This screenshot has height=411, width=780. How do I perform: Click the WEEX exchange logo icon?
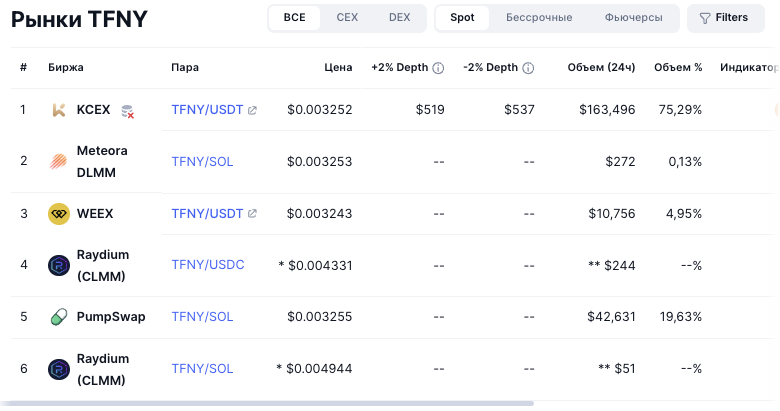59,214
